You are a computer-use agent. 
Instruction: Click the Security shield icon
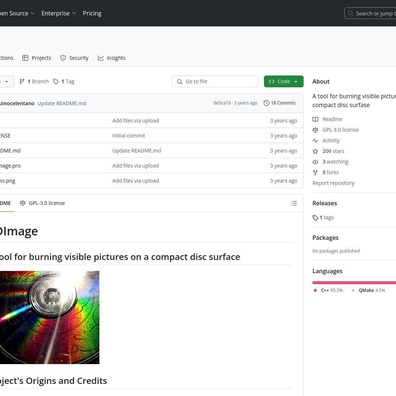pos(63,58)
